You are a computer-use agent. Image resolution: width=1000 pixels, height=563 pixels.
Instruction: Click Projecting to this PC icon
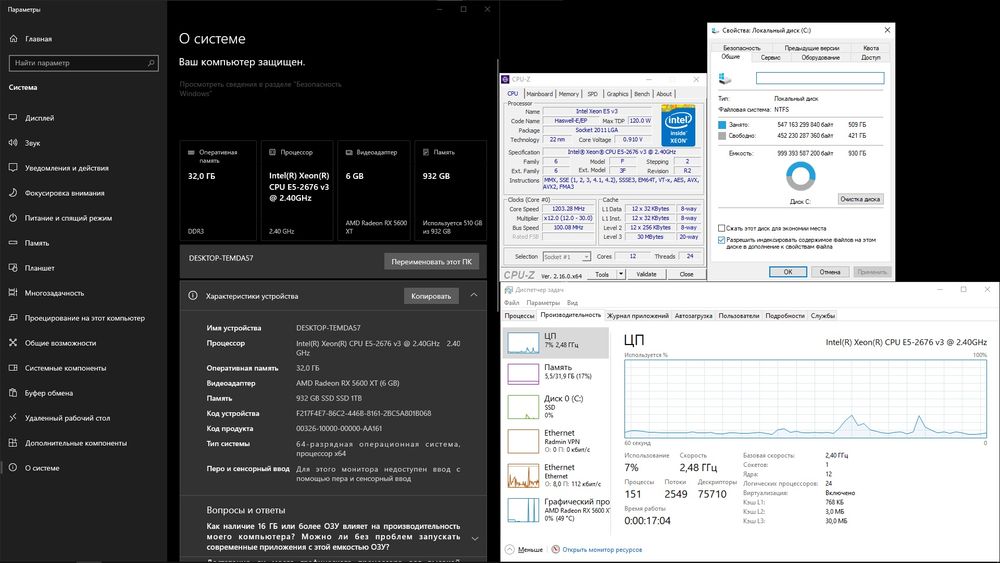13,318
